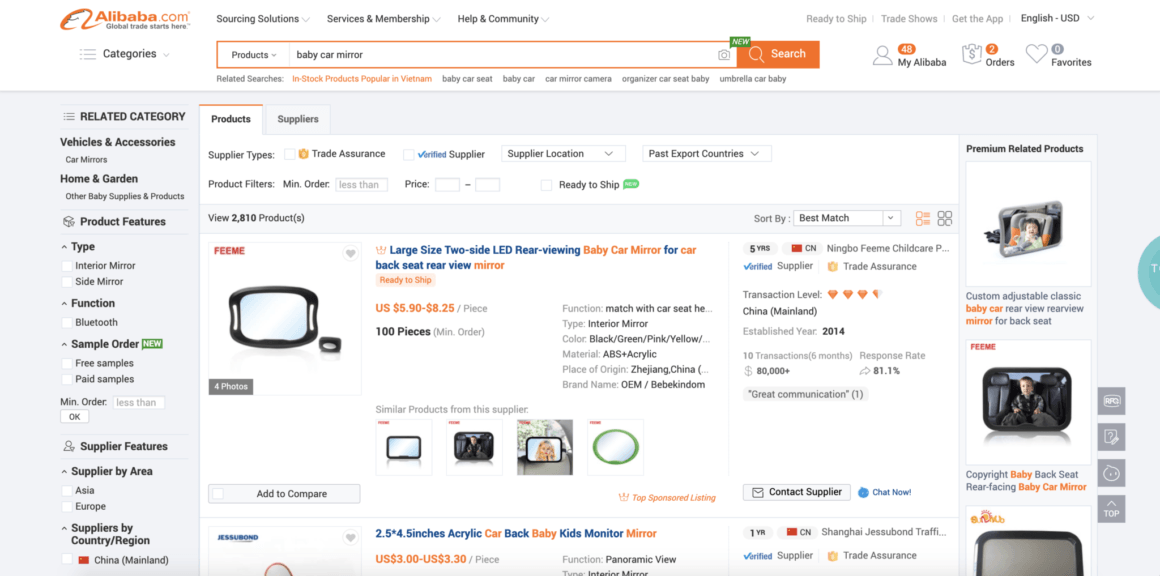This screenshot has height=576, width=1160.
Task: Click Product Features cube icon
Action: [69, 222]
